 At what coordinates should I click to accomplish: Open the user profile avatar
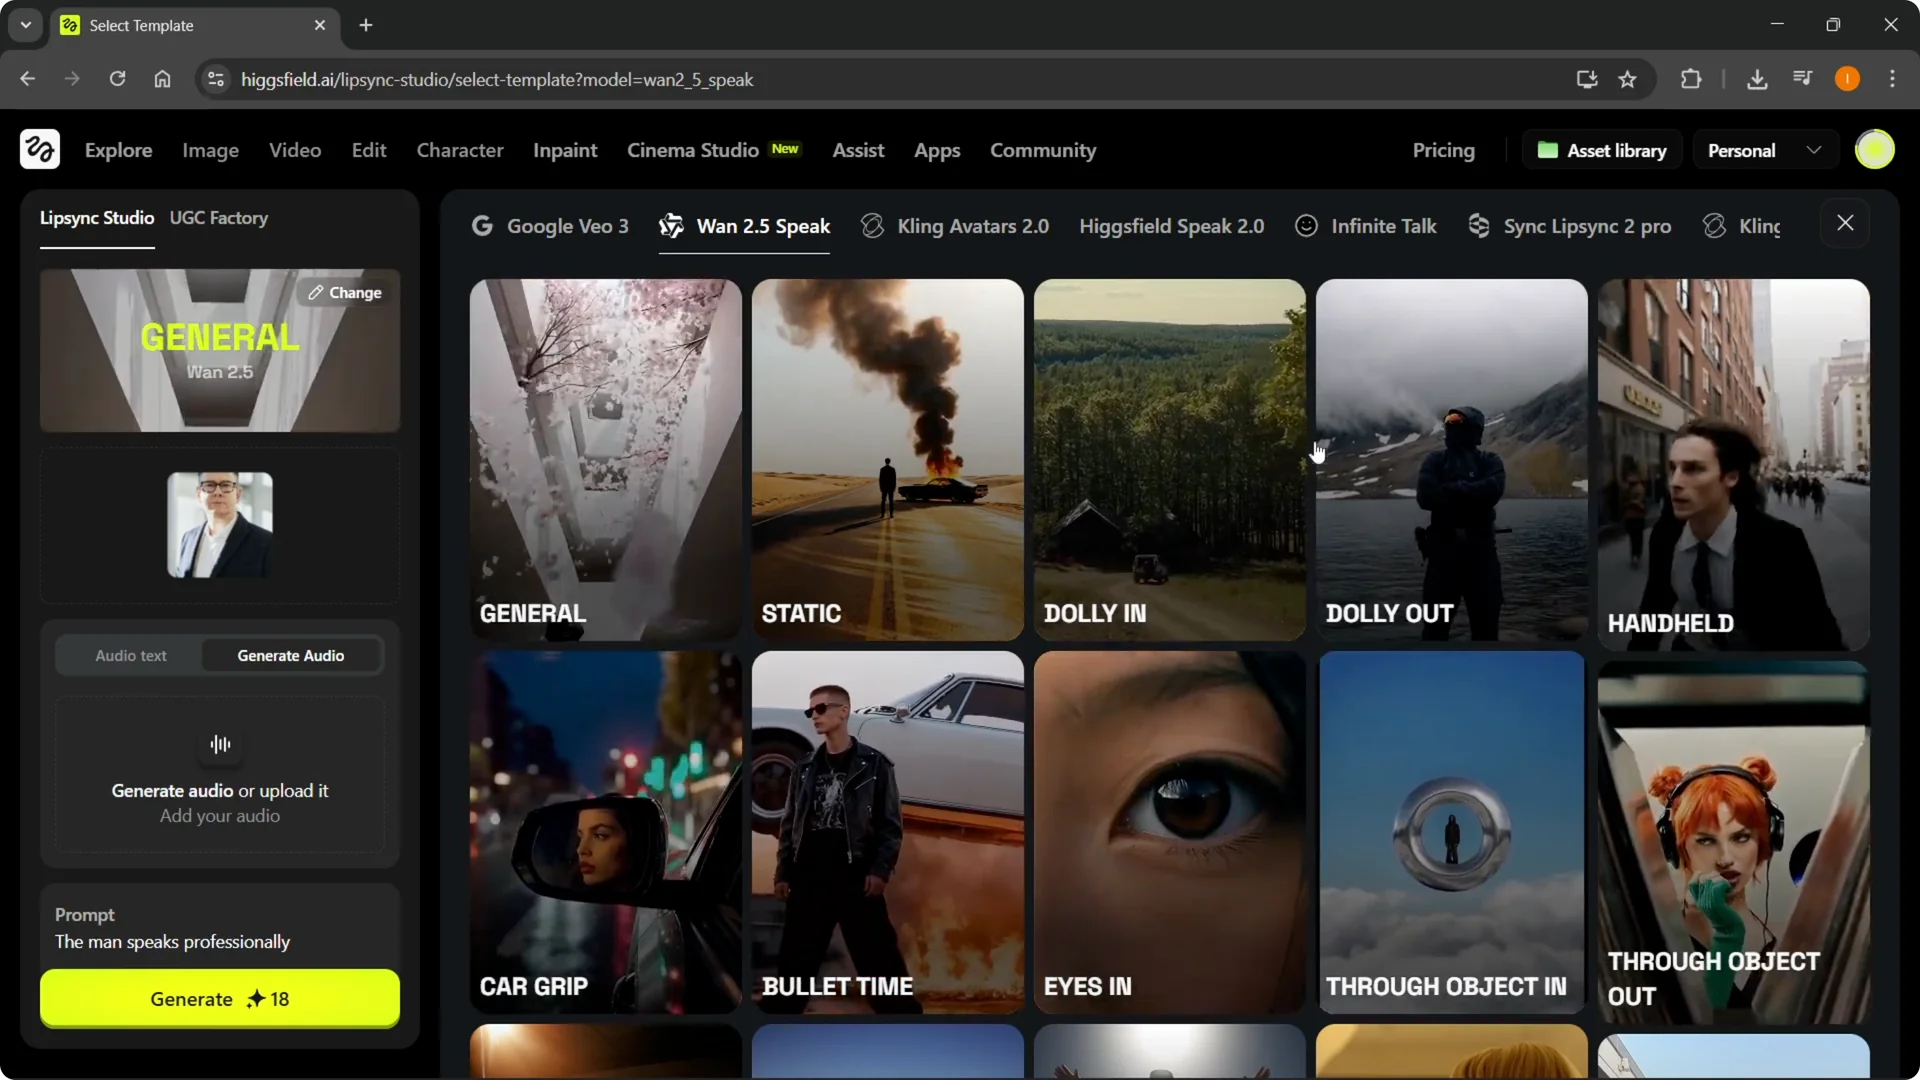[1874, 150]
